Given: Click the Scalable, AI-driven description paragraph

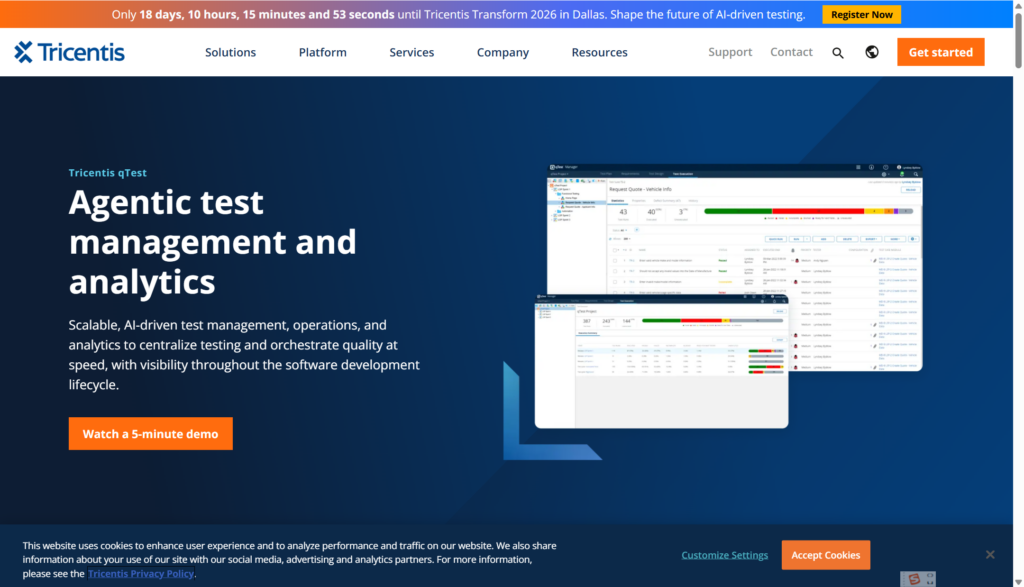Looking at the screenshot, I should click(x=244, y=355).
